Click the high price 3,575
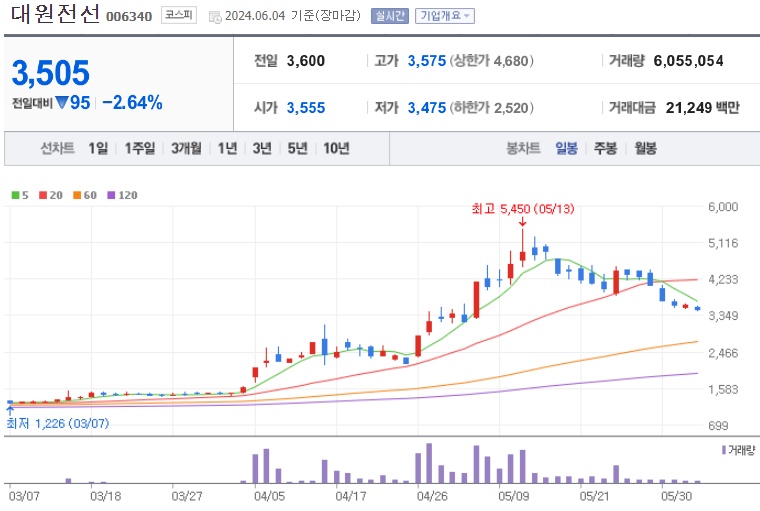760x511 pixels. pos(427,61)
